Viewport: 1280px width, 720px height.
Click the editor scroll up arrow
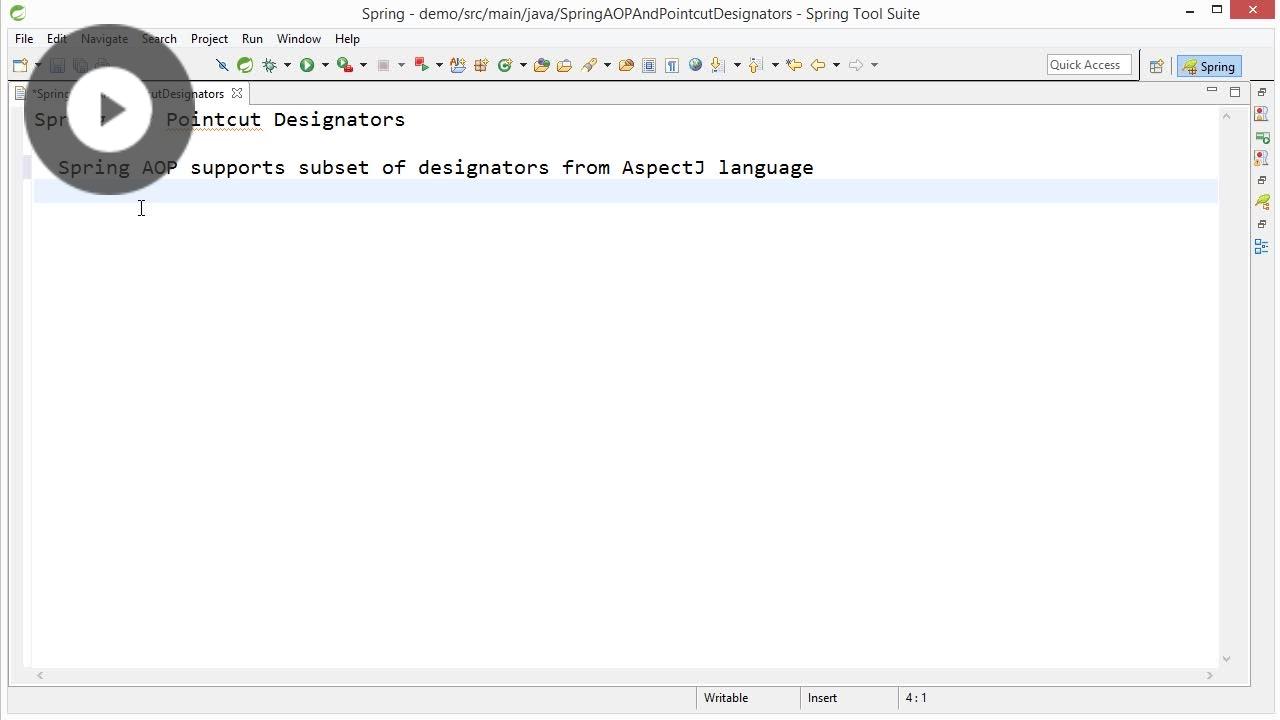coord(1226,116)
